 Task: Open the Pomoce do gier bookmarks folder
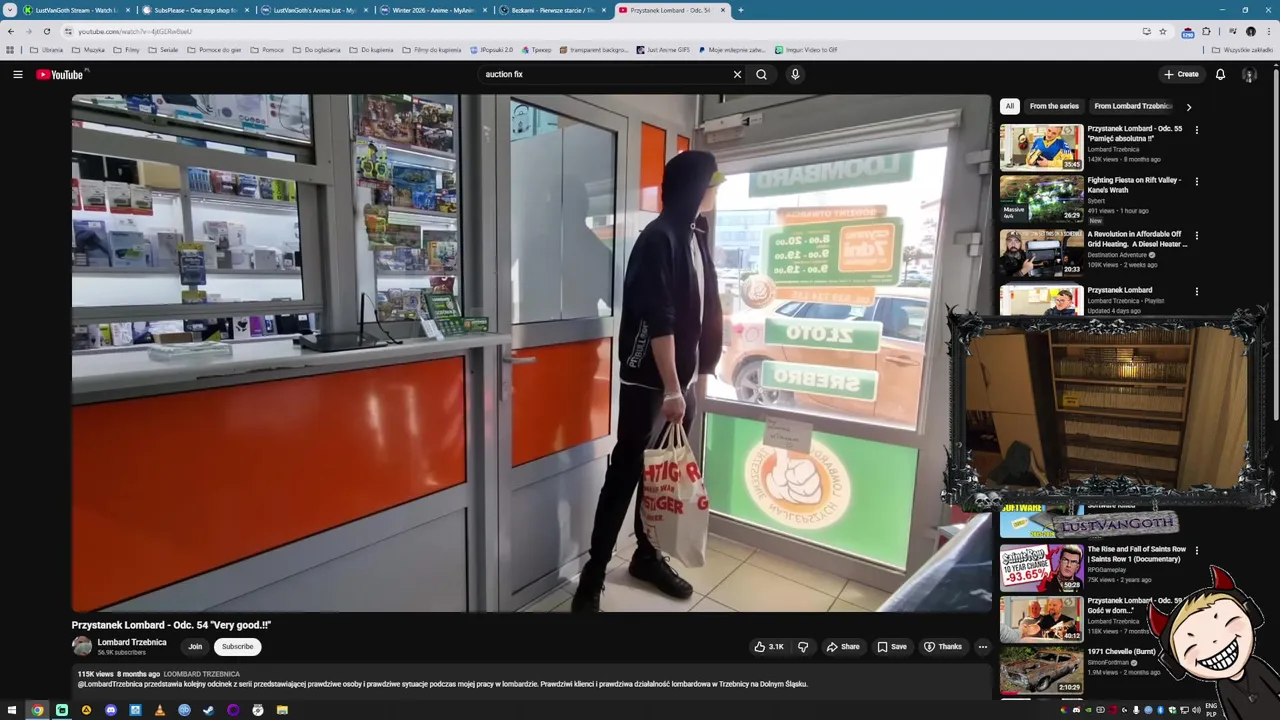[214, 49]
